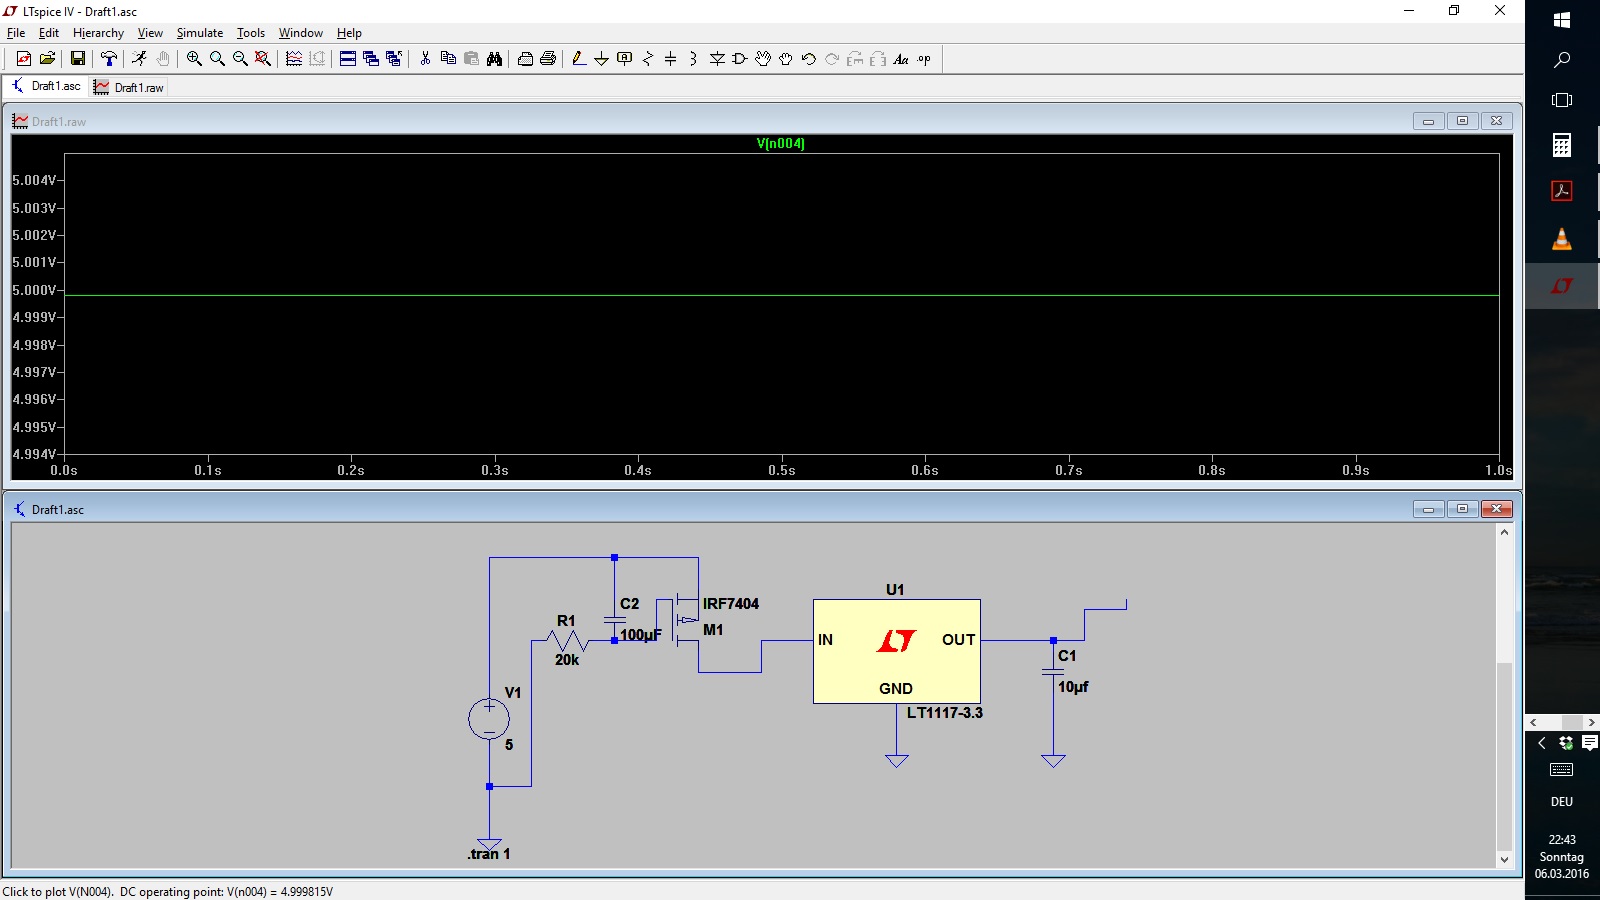Click the Open file toolbar icon
This screenshot has height=900, width=1600.
click(47, 59)
